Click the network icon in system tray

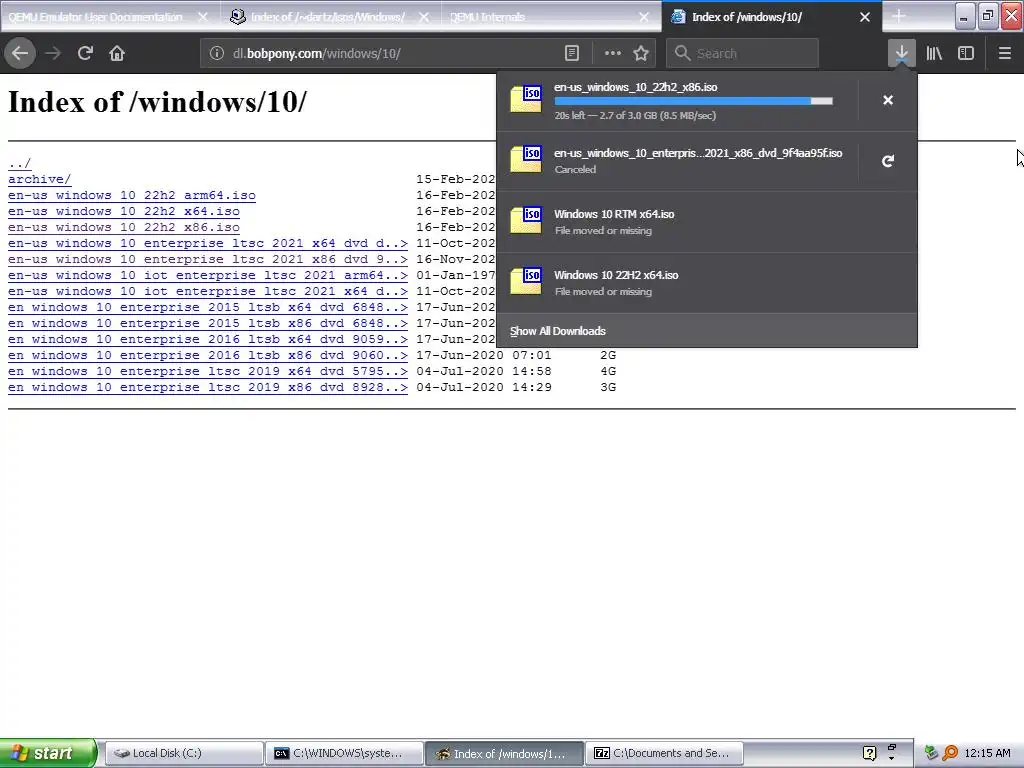(932, 753)
